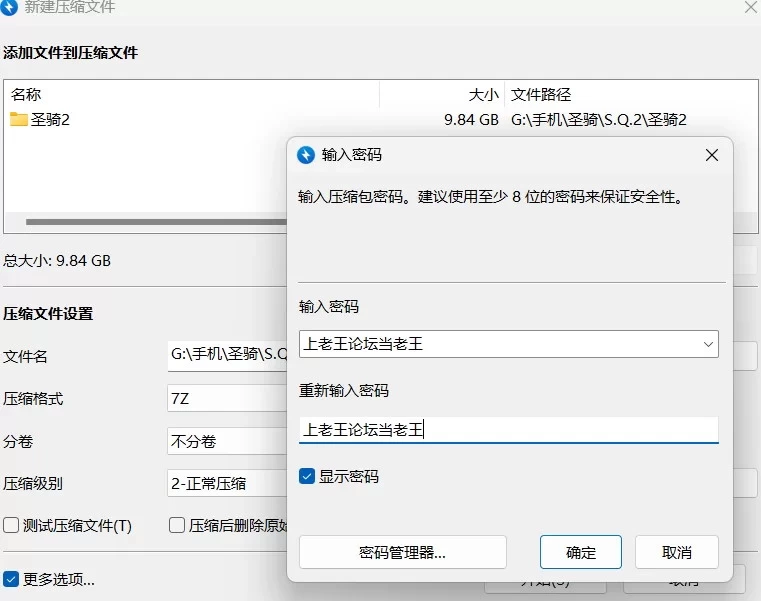
Task: Click 确定 to confirm password
Action: (x=580, y=552)
